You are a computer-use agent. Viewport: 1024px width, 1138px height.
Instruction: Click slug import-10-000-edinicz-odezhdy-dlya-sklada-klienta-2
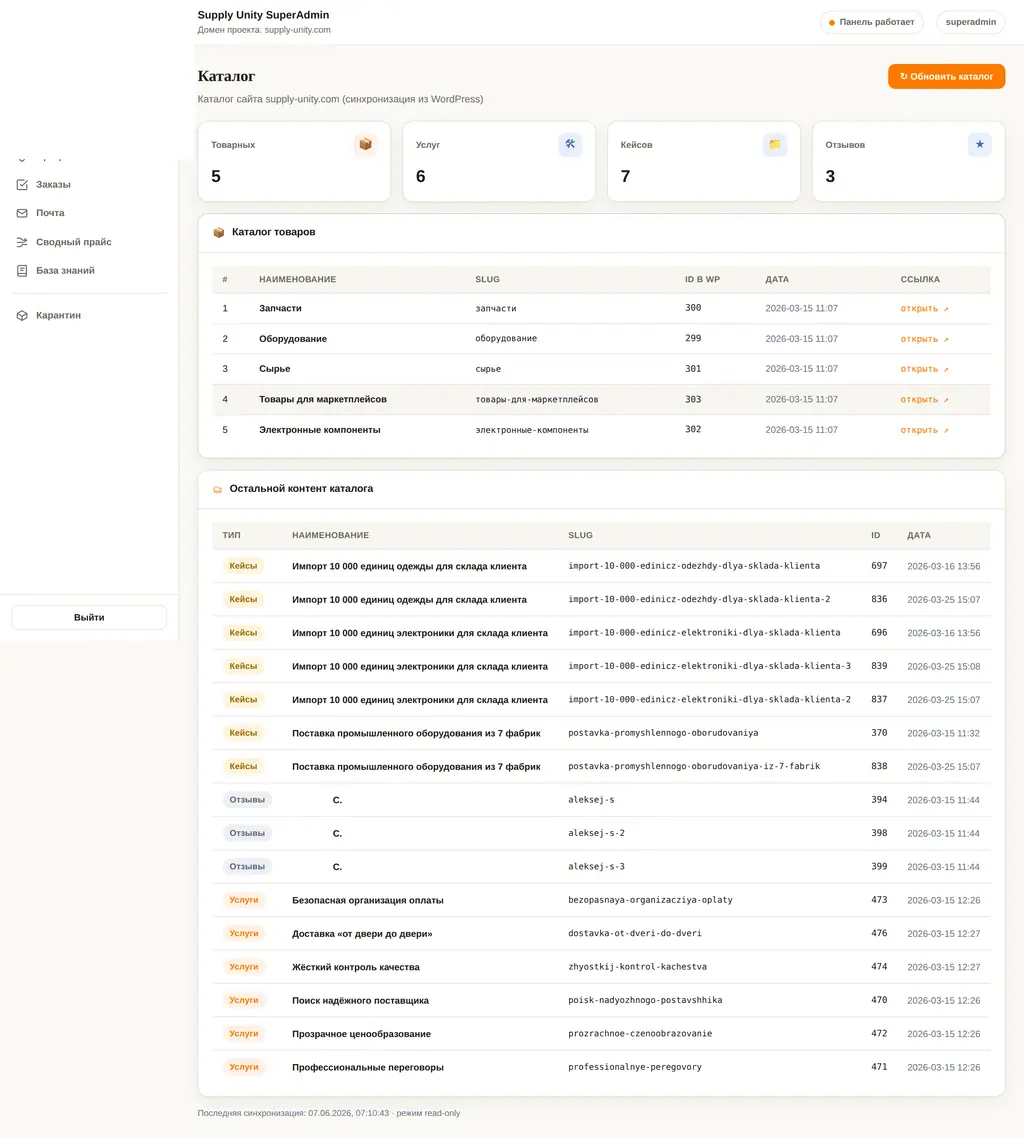click(x=699, y=599)
